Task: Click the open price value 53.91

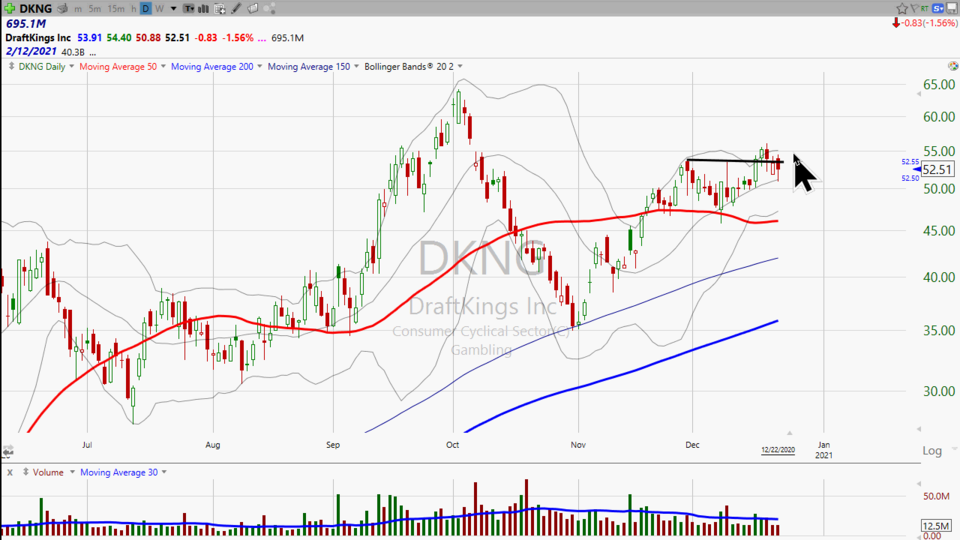Action: (89, 37)
